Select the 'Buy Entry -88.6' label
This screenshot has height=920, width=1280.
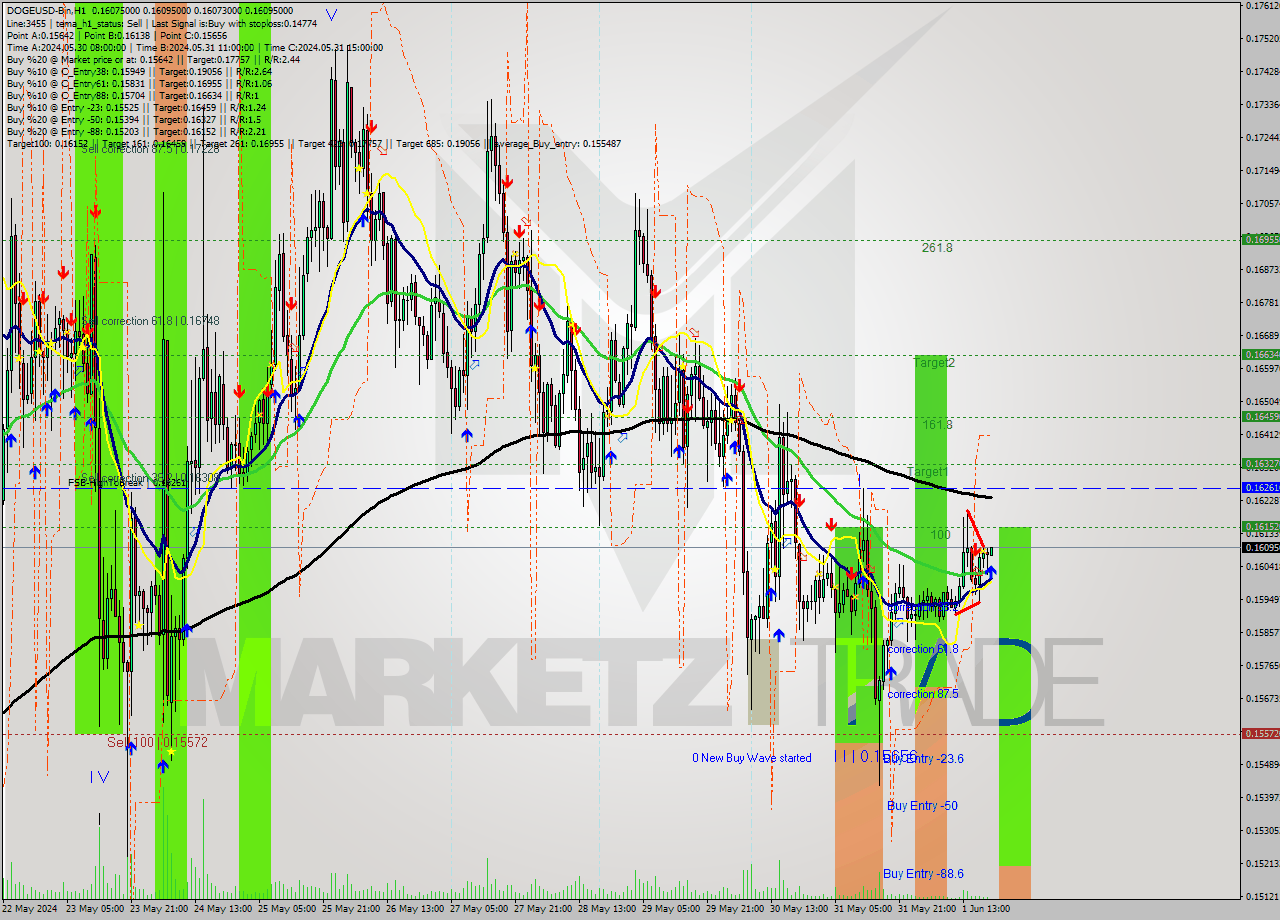point(923,874)
